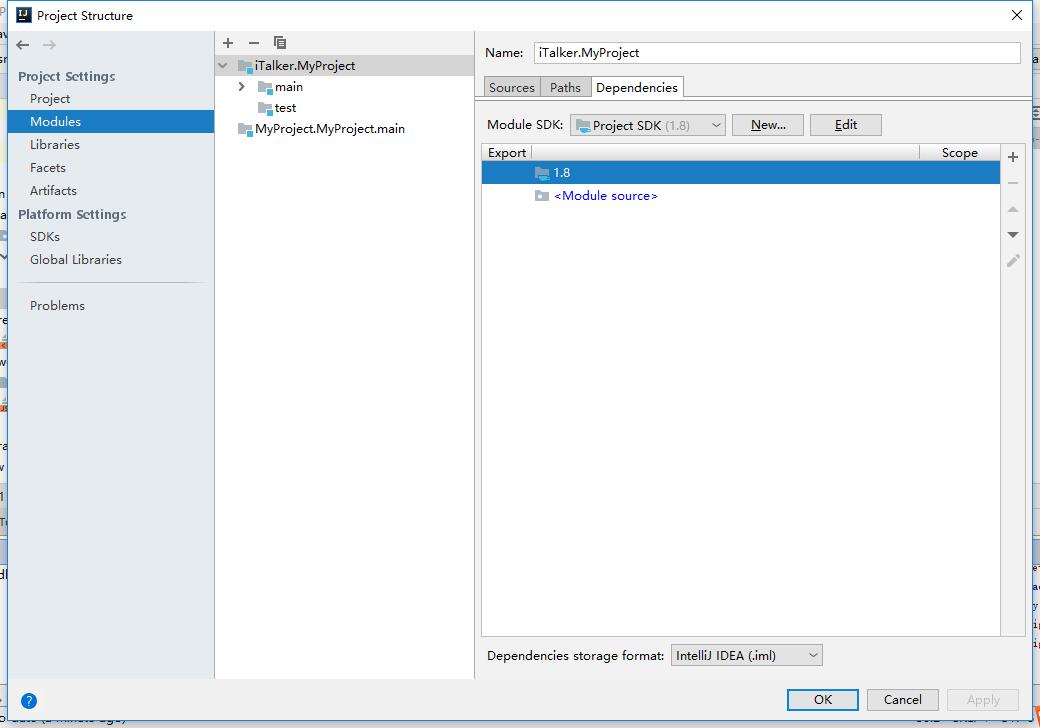The image size is (1040, 728).
Task: Select the Dependencies tab
Action: click(x=637, y=88)
